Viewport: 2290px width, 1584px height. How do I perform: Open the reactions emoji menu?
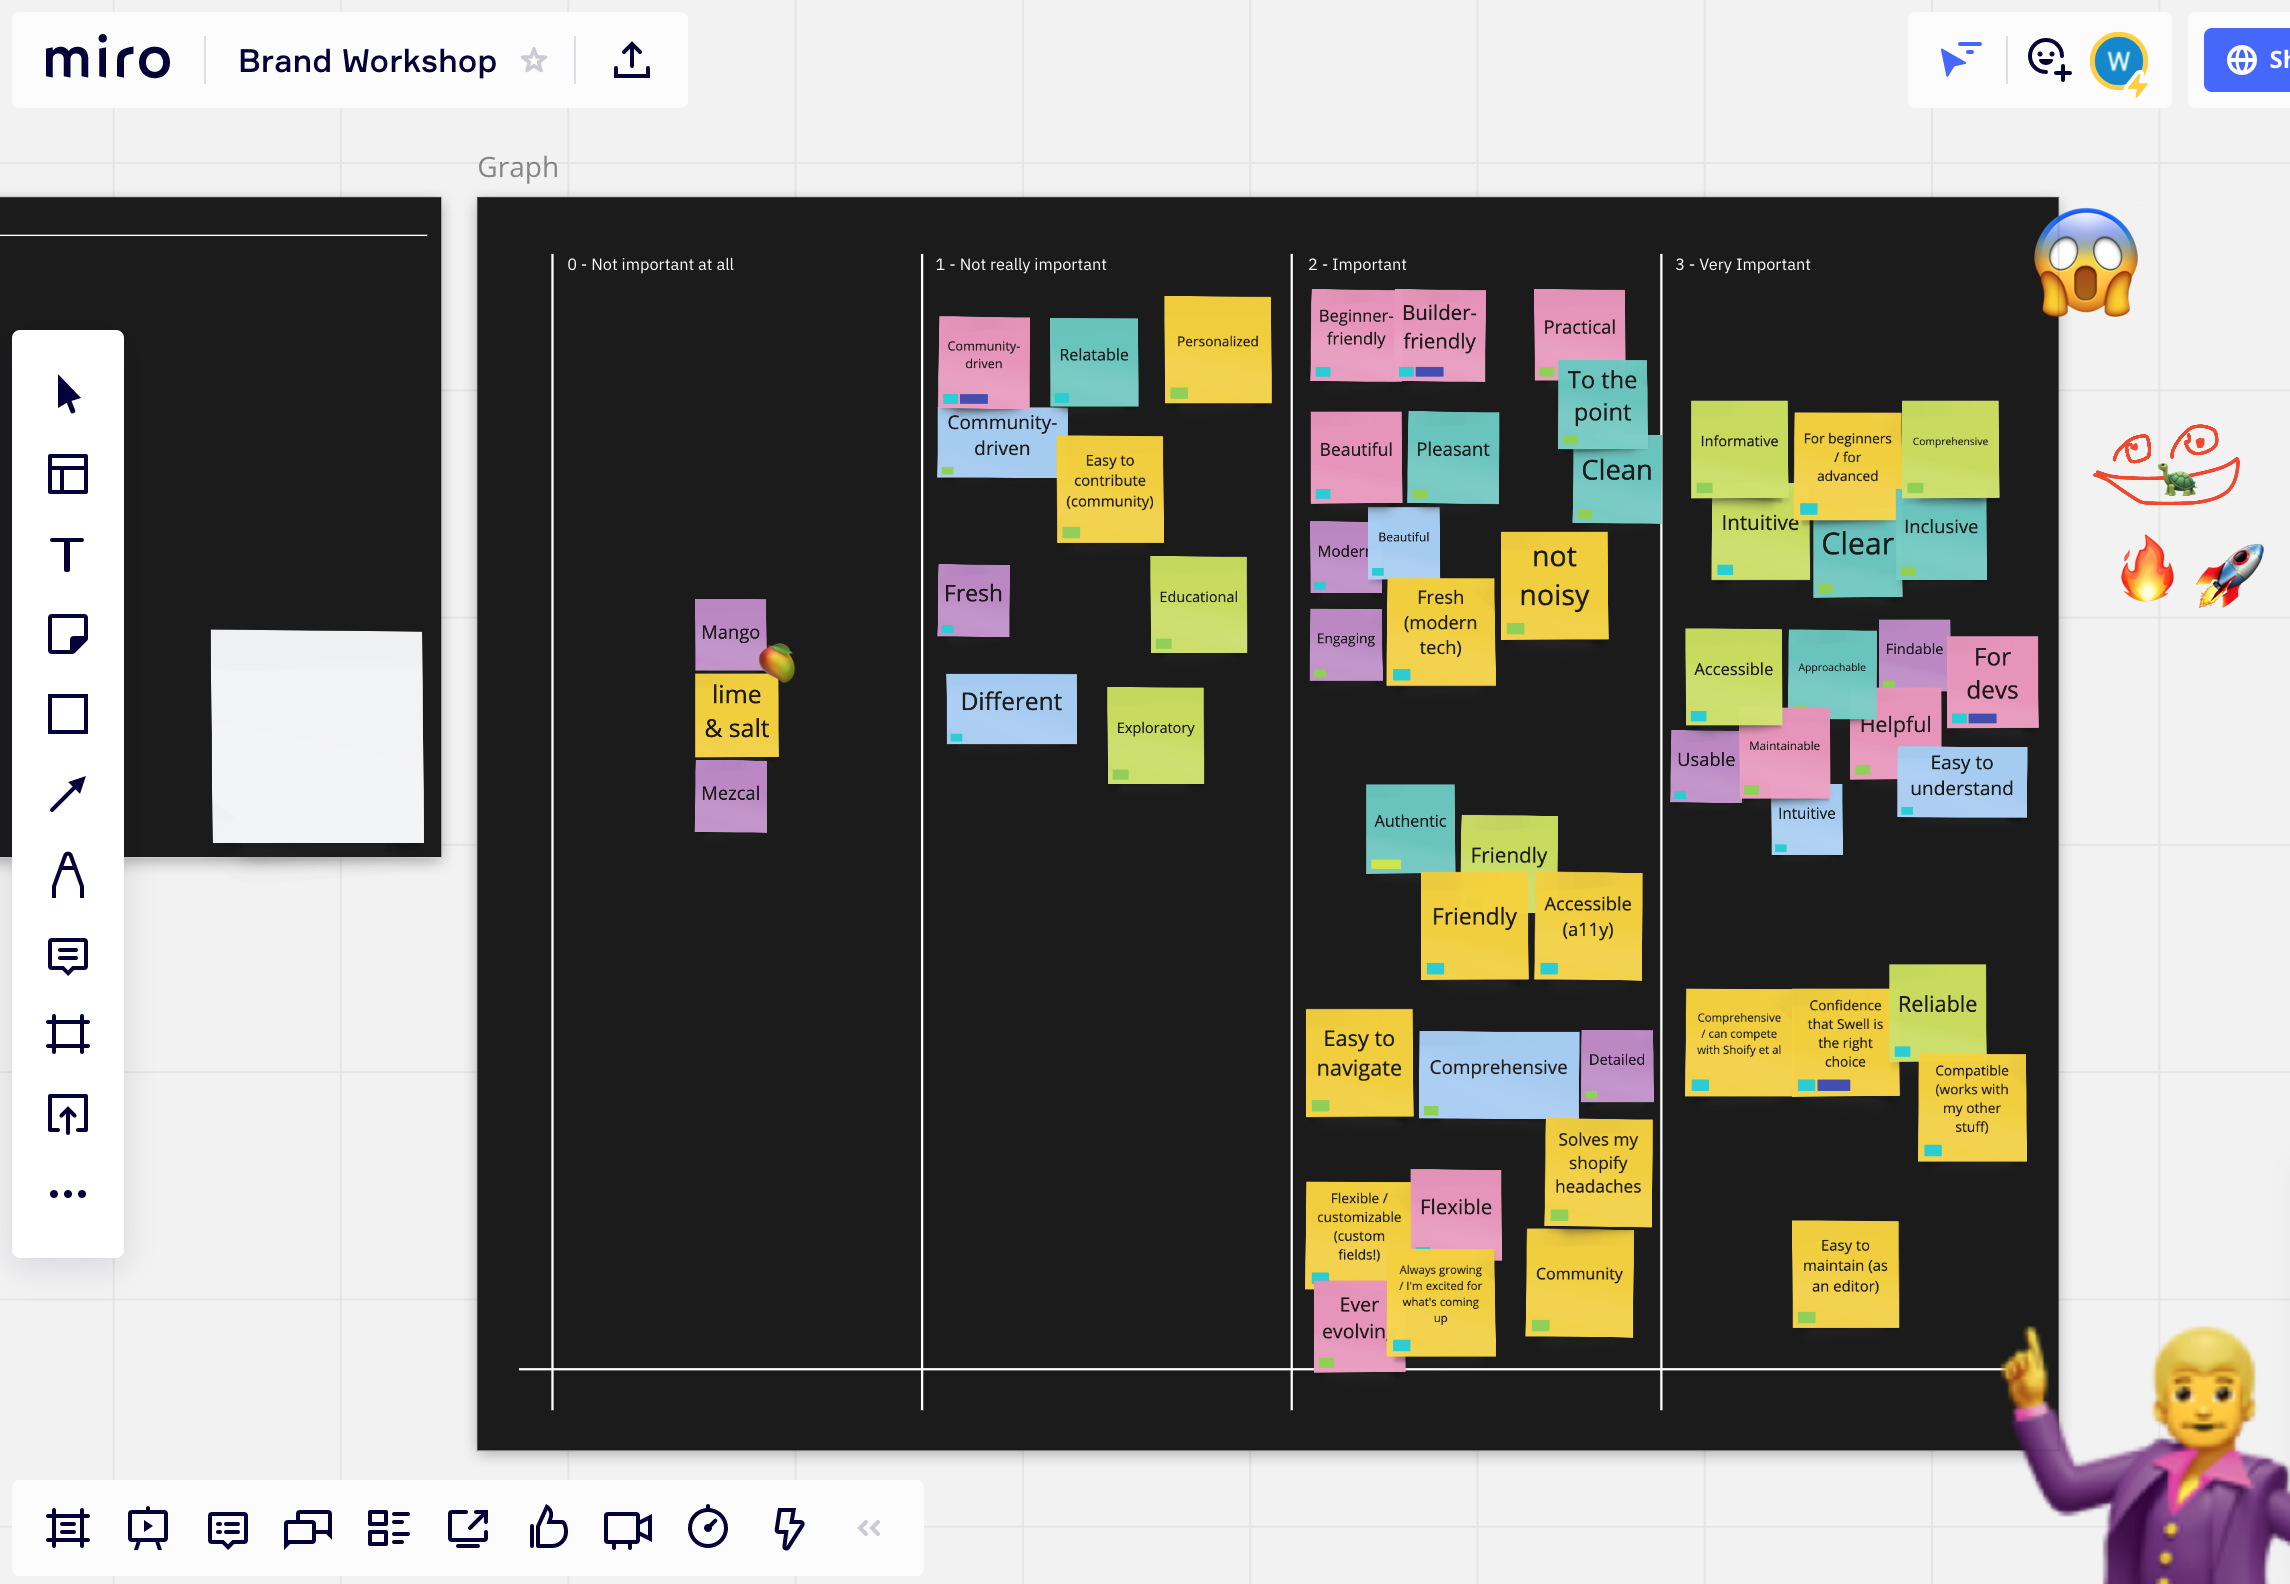pos(2047,60)
